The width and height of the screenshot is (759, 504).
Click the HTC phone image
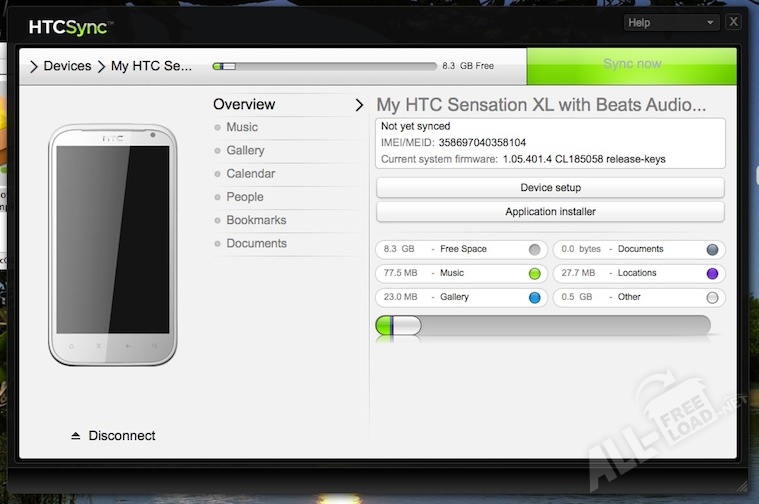112,245
